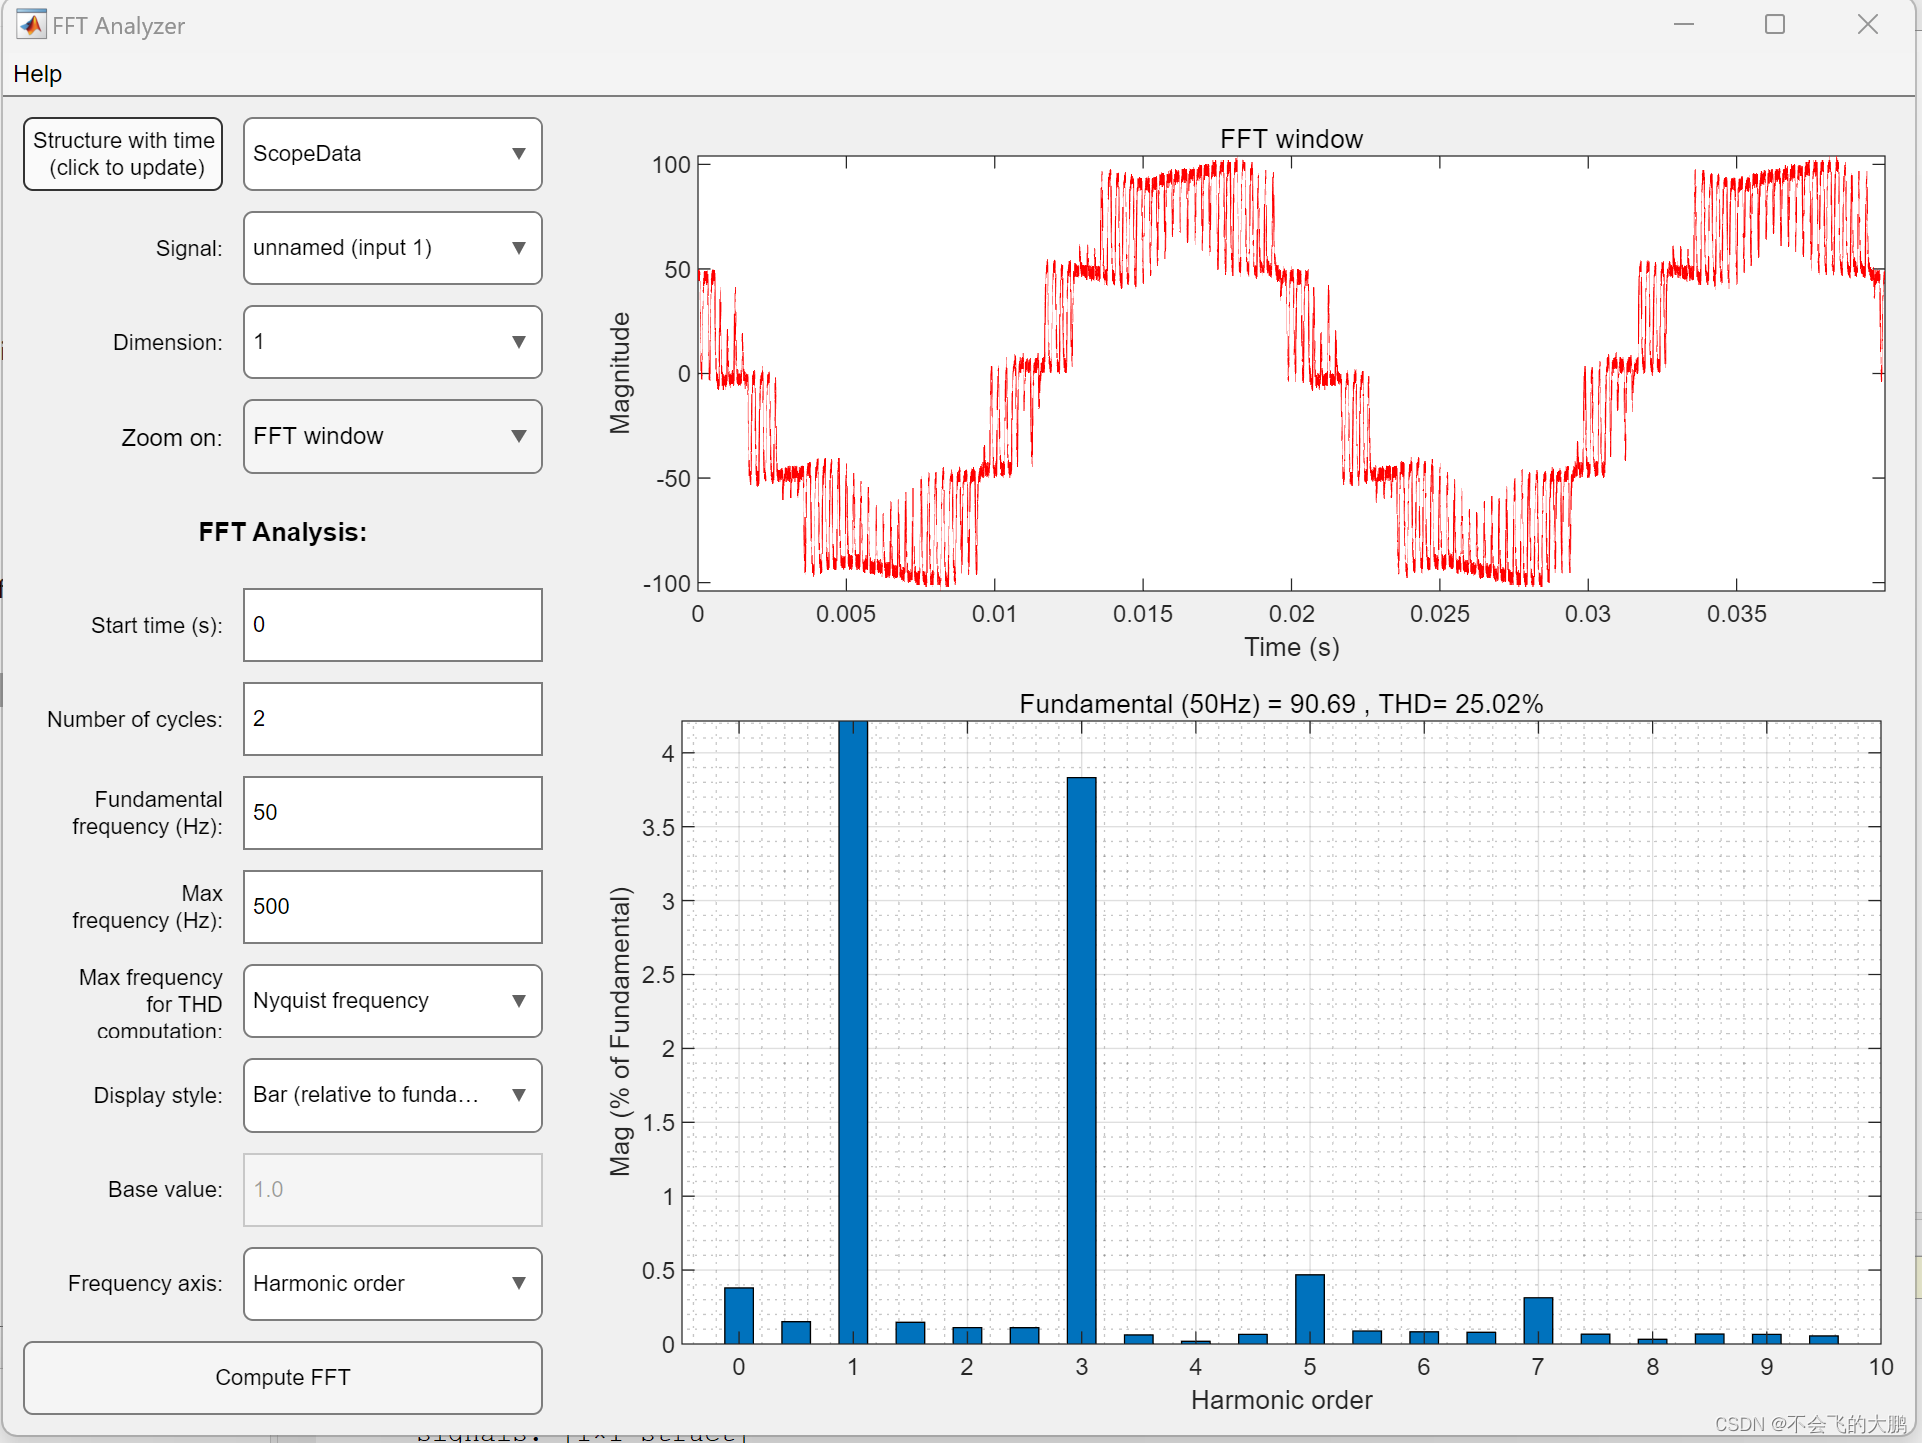
Task: Click the Fundamental frequency input field
Action: tap(392, 813)
